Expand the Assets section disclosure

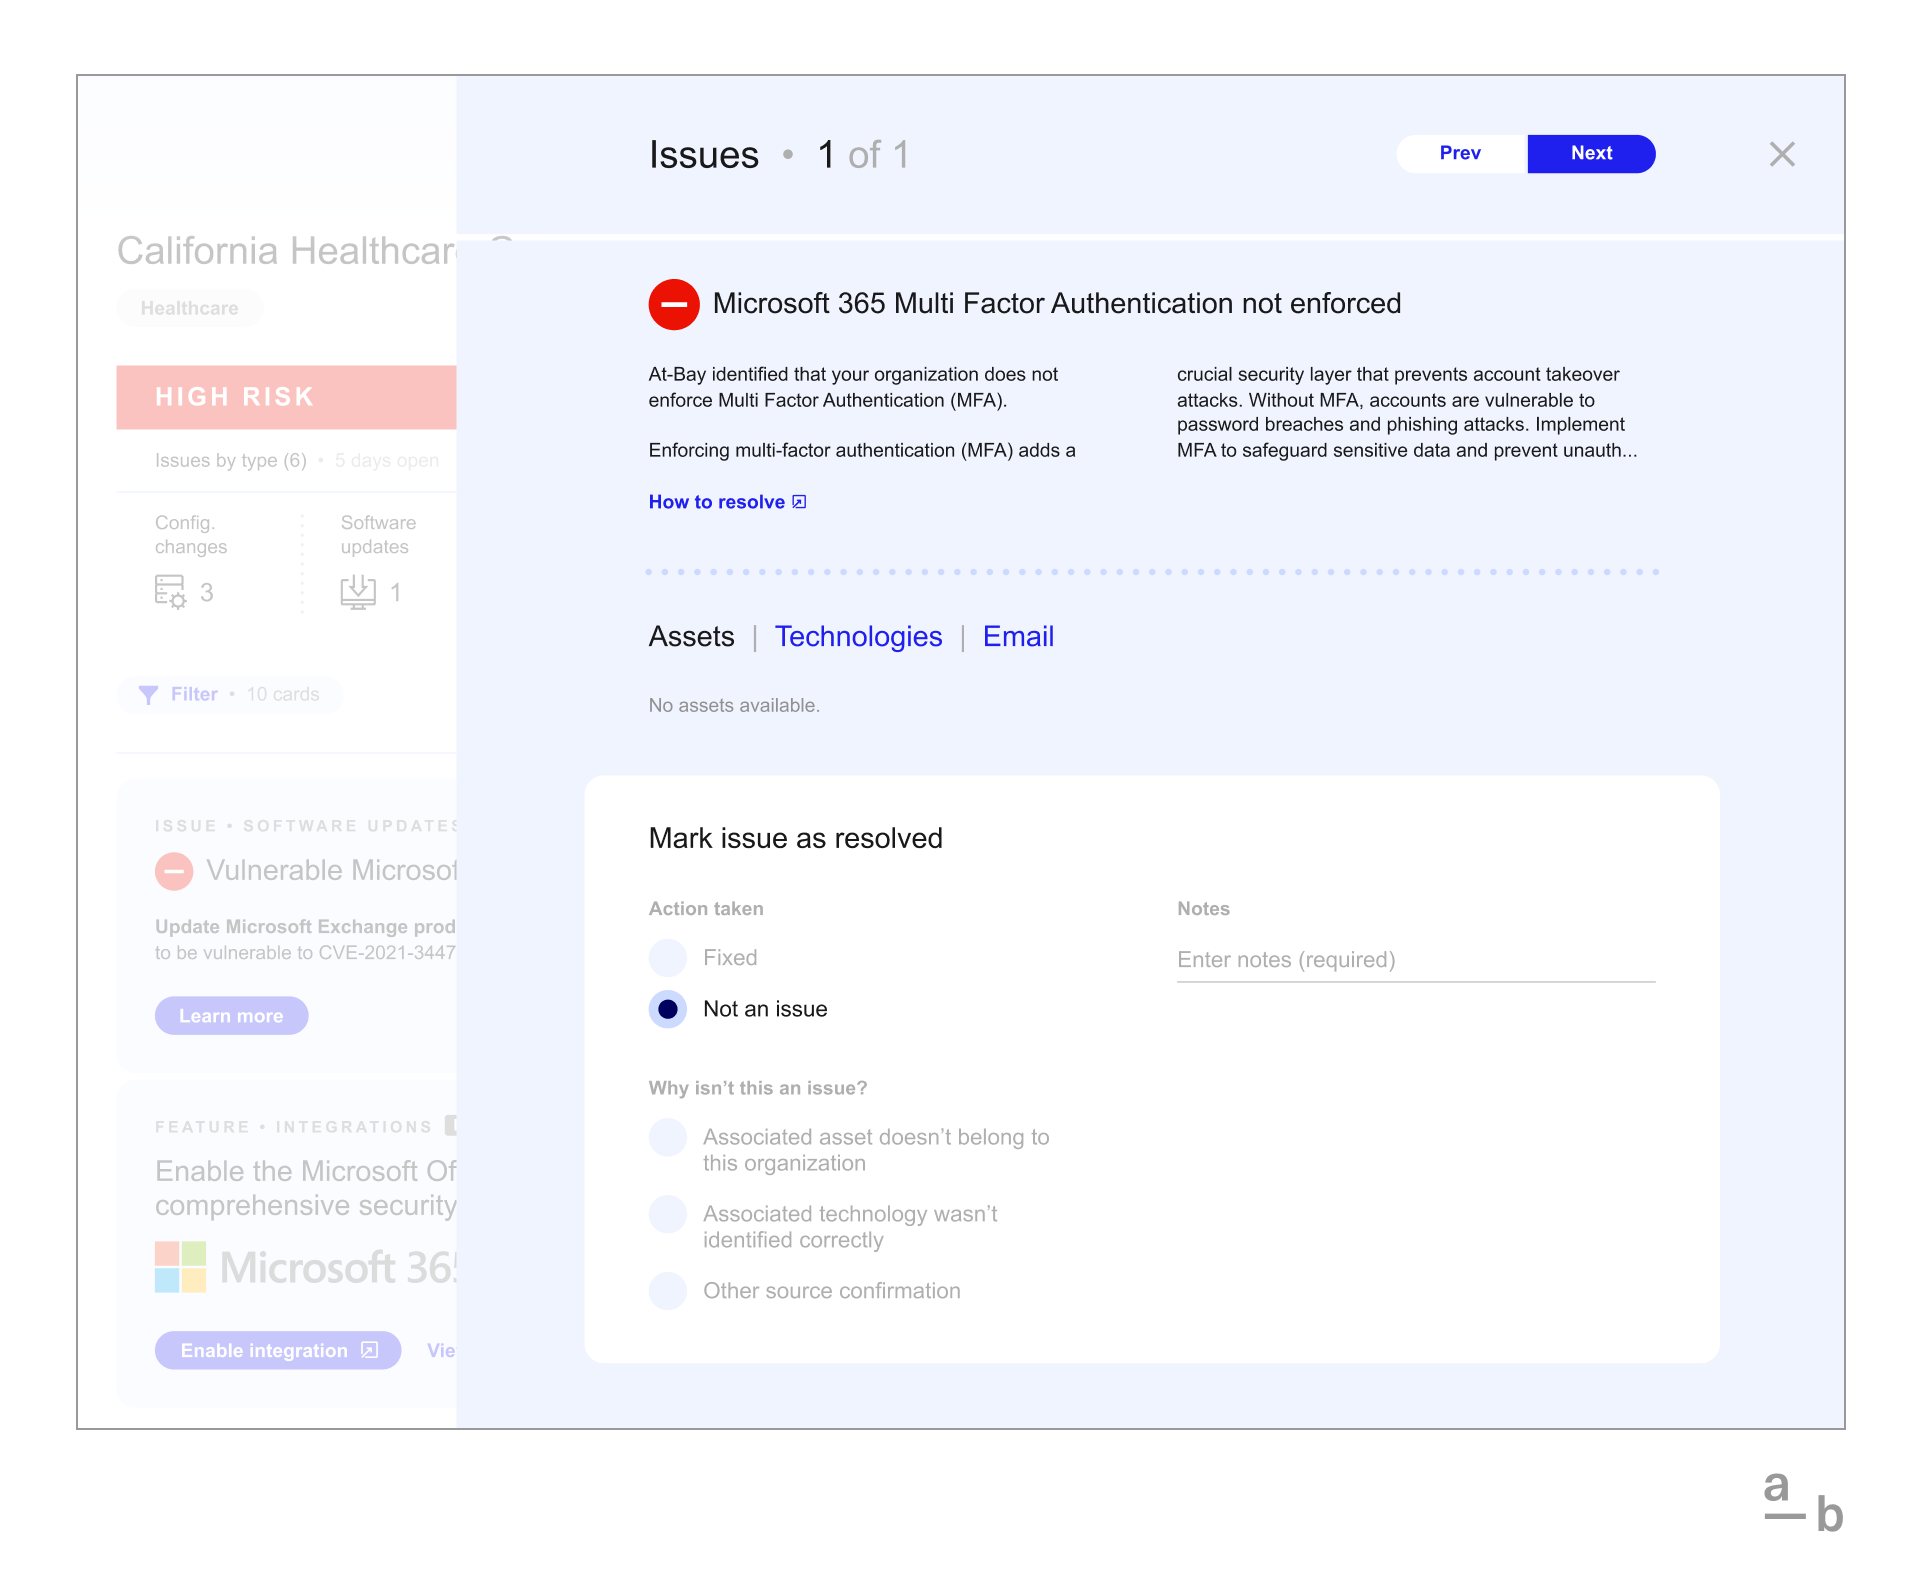pyautogui.click(x=690, y=636)
